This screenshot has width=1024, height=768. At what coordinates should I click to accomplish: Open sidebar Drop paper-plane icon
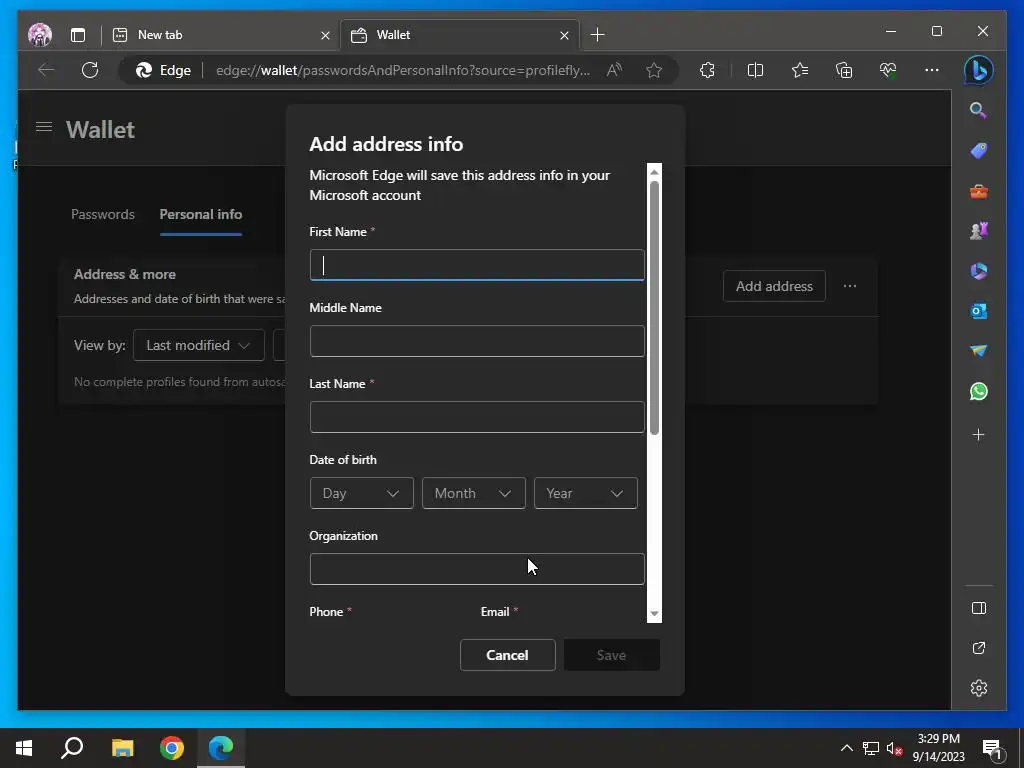[978, 351]
